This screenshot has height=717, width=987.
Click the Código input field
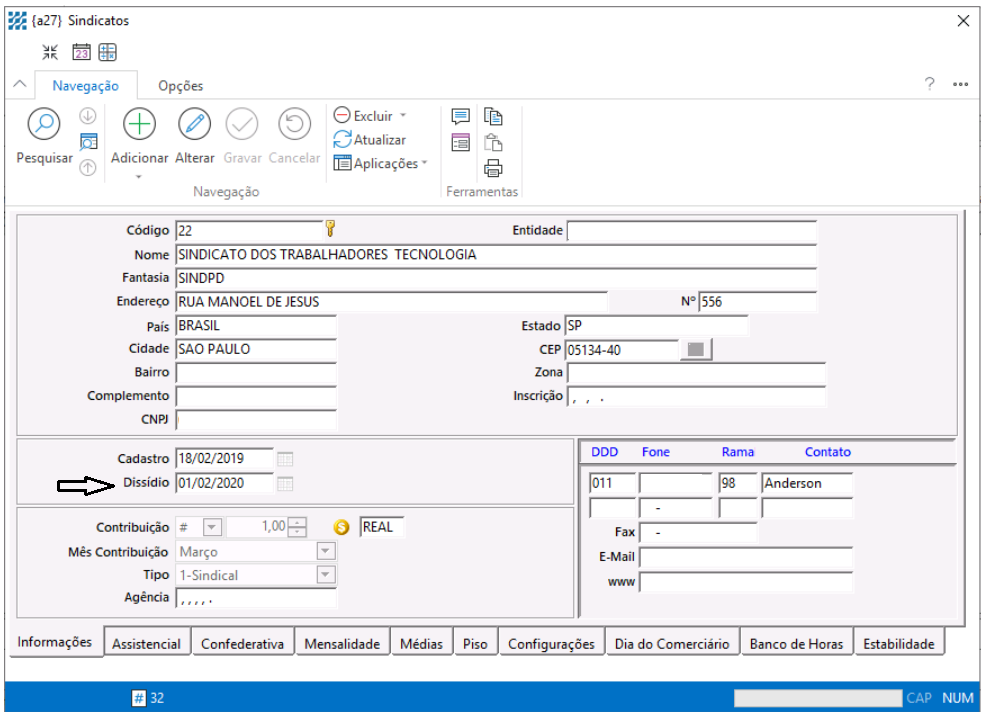click(x=249, y=230)
